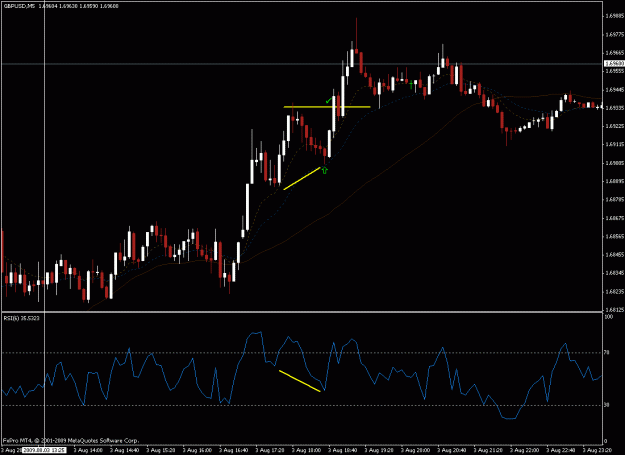625x455 pixels.
Task: Click time axis label 3 Aug 16:40
Action: pos(233,450)
